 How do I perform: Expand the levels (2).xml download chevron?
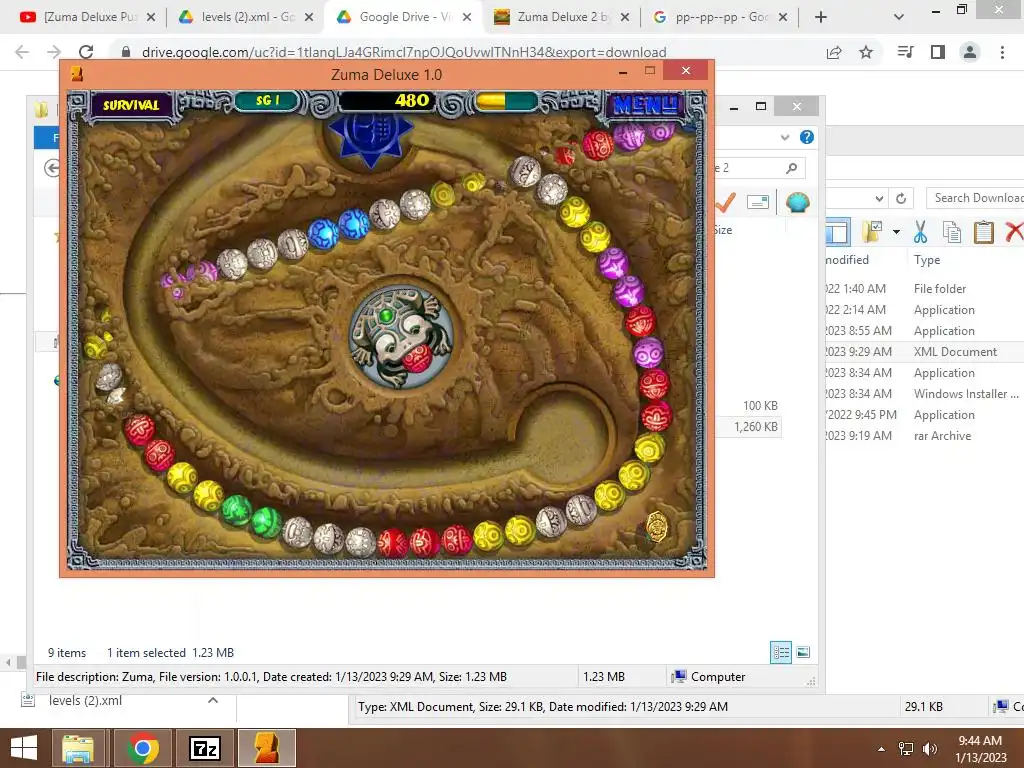(x=213, y=700)
